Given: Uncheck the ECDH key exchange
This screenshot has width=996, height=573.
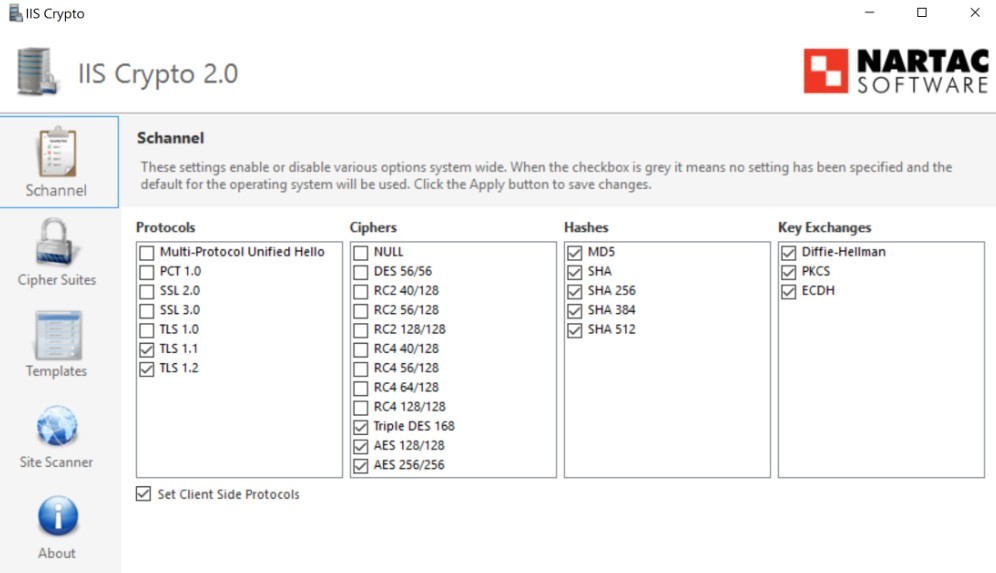Looking at the screenshot, I should [x=789, y=292].
